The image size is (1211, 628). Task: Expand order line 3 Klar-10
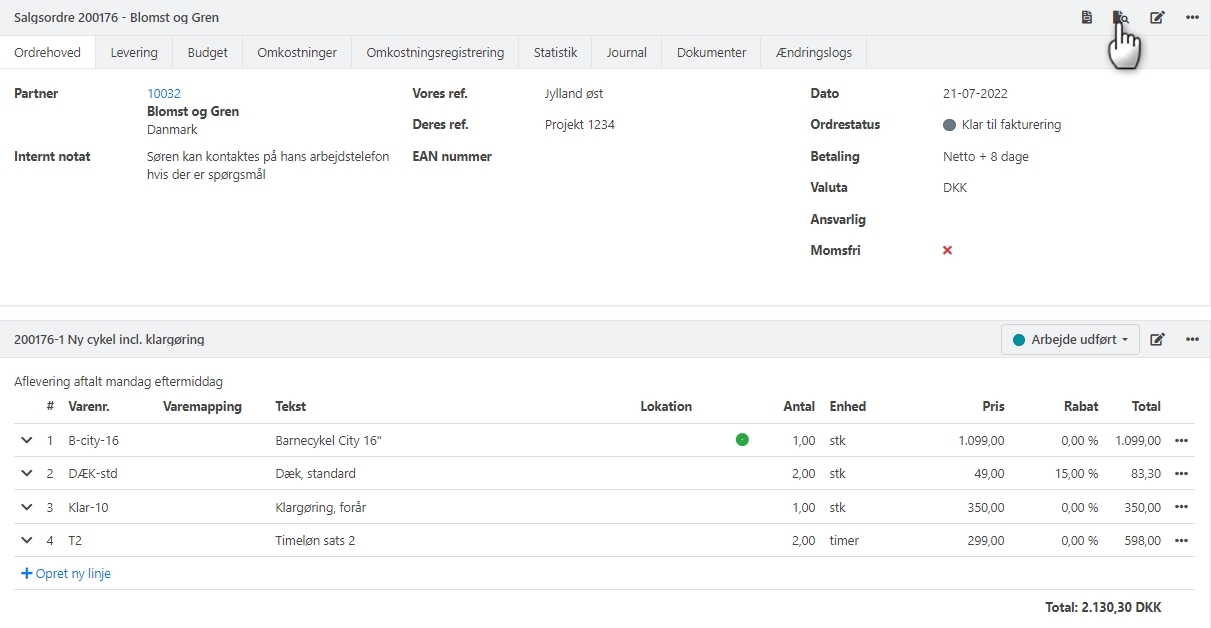point(26,508)
